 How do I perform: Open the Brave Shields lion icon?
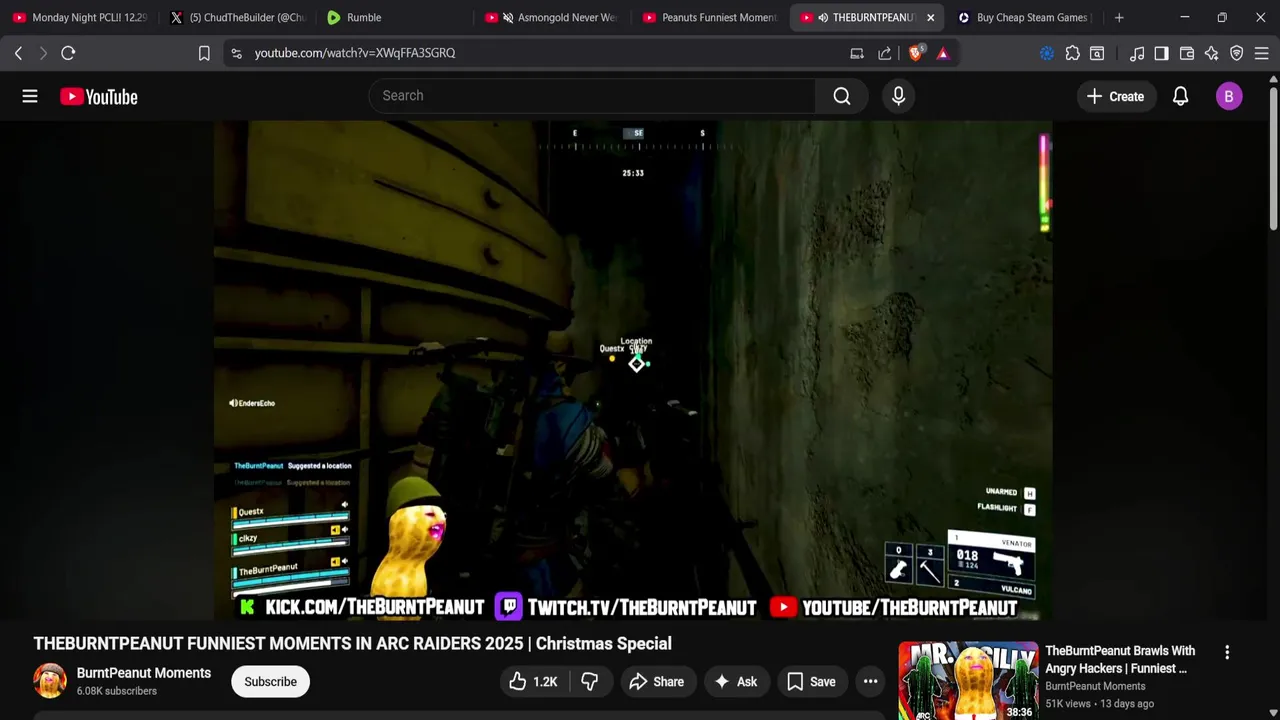[x=915, y=53]
